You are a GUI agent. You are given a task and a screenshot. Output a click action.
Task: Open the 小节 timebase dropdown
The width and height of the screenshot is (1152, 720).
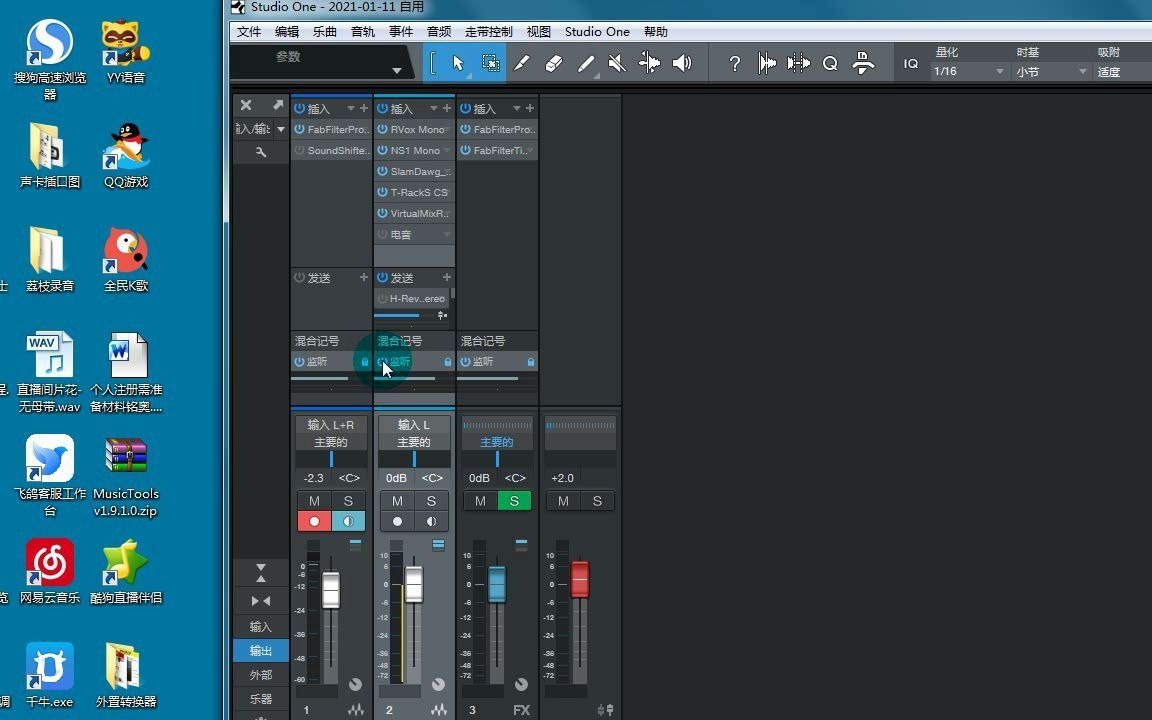[1083, 71]
